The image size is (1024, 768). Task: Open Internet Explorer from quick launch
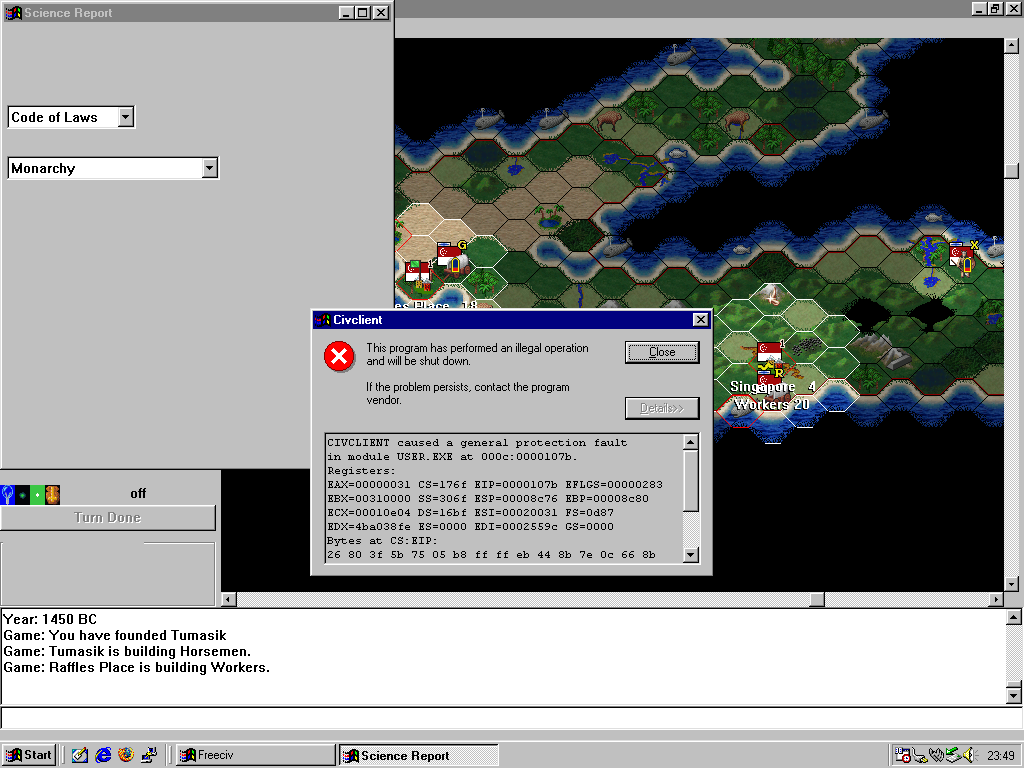point(103,755)
